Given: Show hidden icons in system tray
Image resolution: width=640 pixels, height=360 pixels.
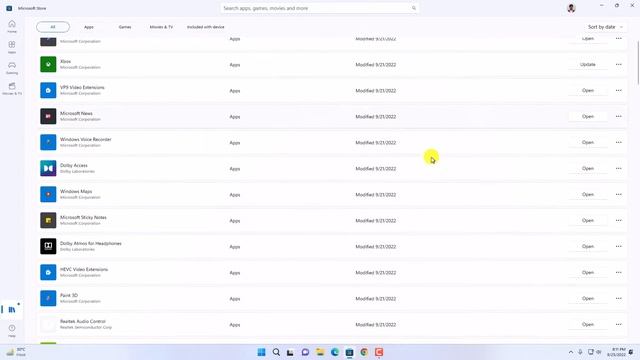Looking at the screenshot, I should coord(571,352).
